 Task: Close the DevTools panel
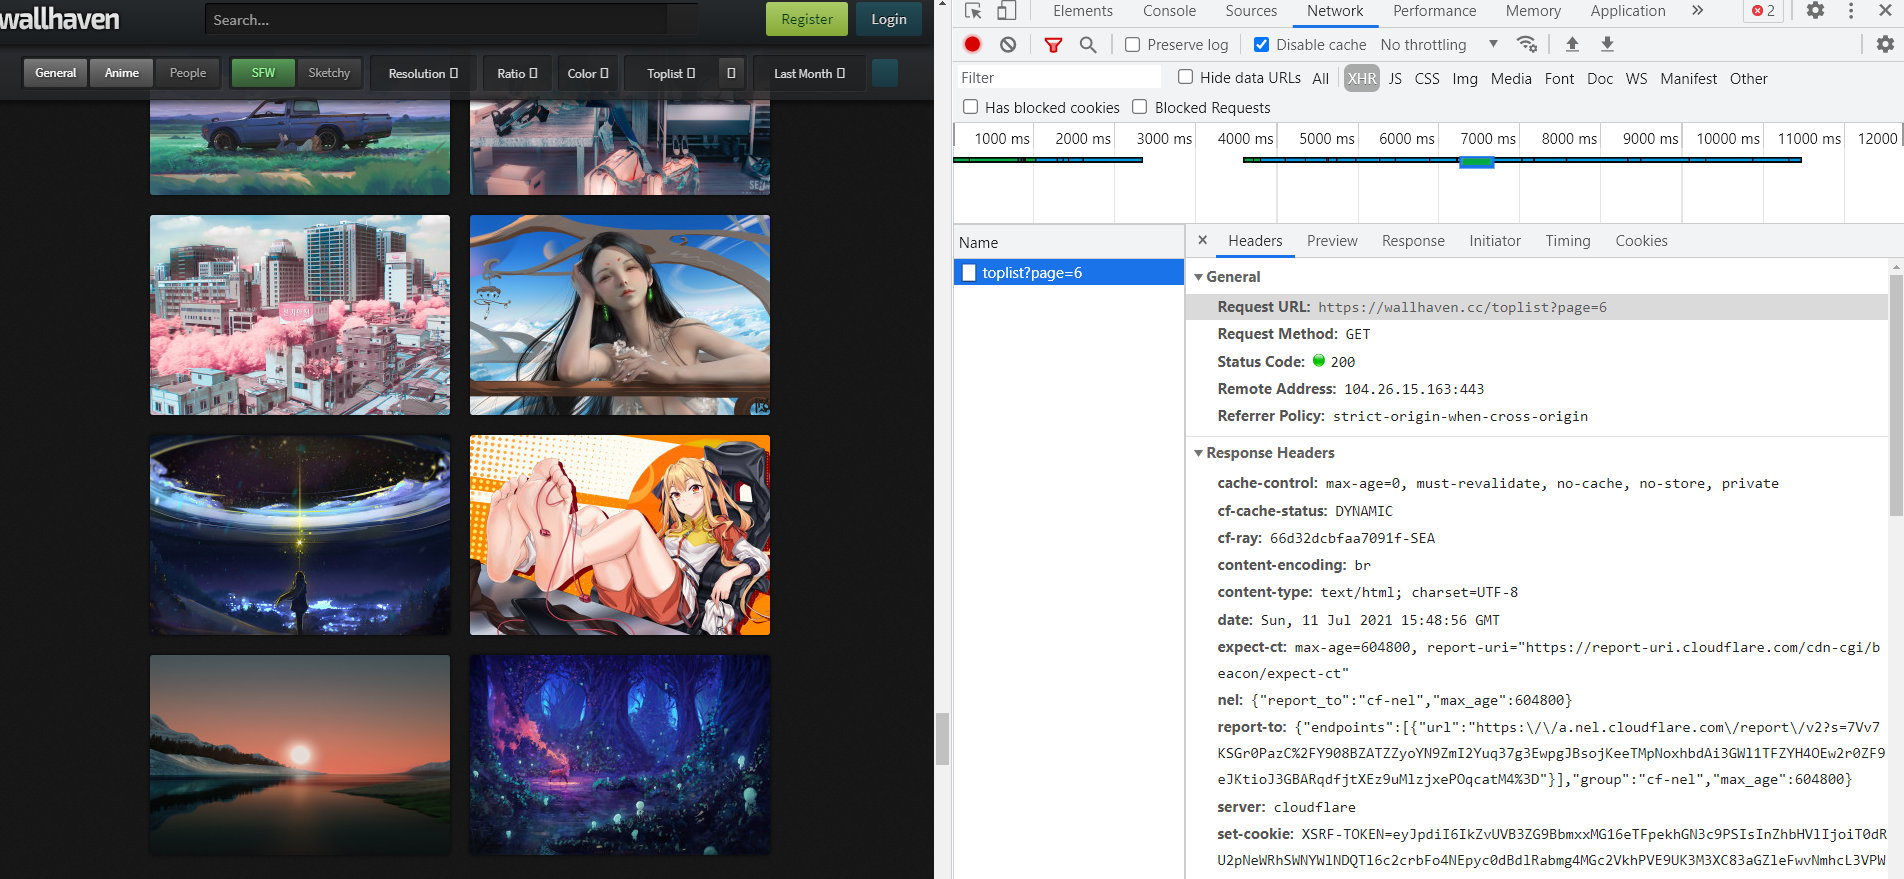pos(1885,11)
